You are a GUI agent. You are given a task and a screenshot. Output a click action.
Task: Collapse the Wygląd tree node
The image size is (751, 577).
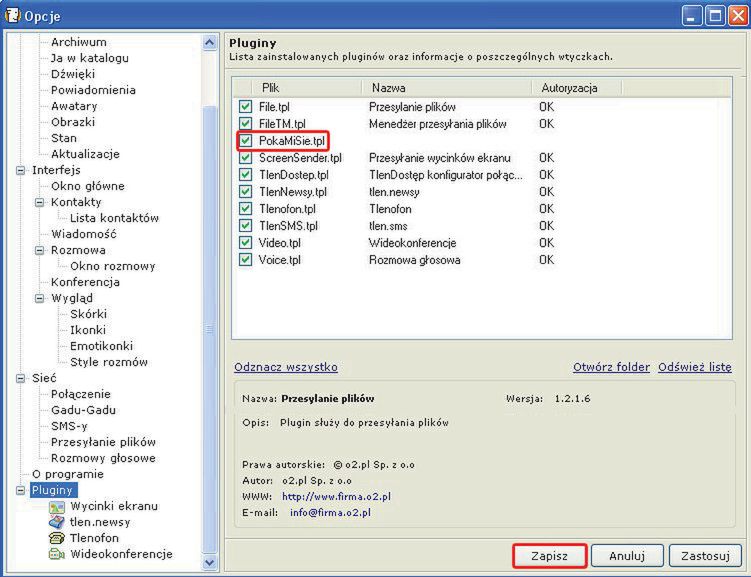39,298
